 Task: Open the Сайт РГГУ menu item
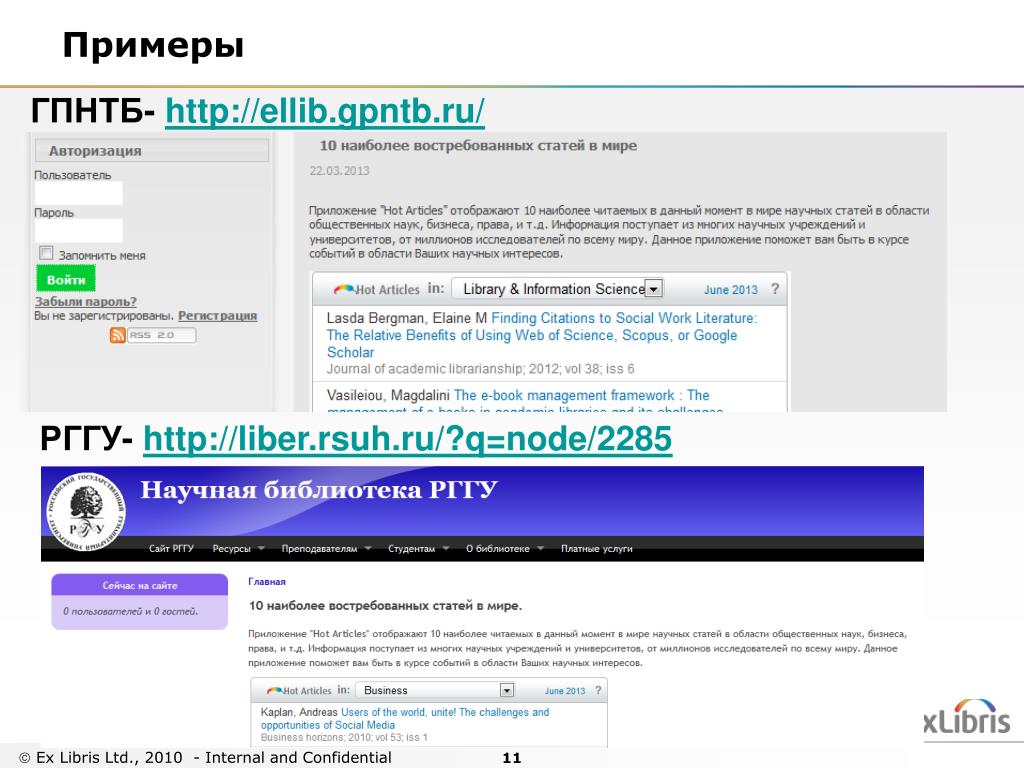[171, 549]
